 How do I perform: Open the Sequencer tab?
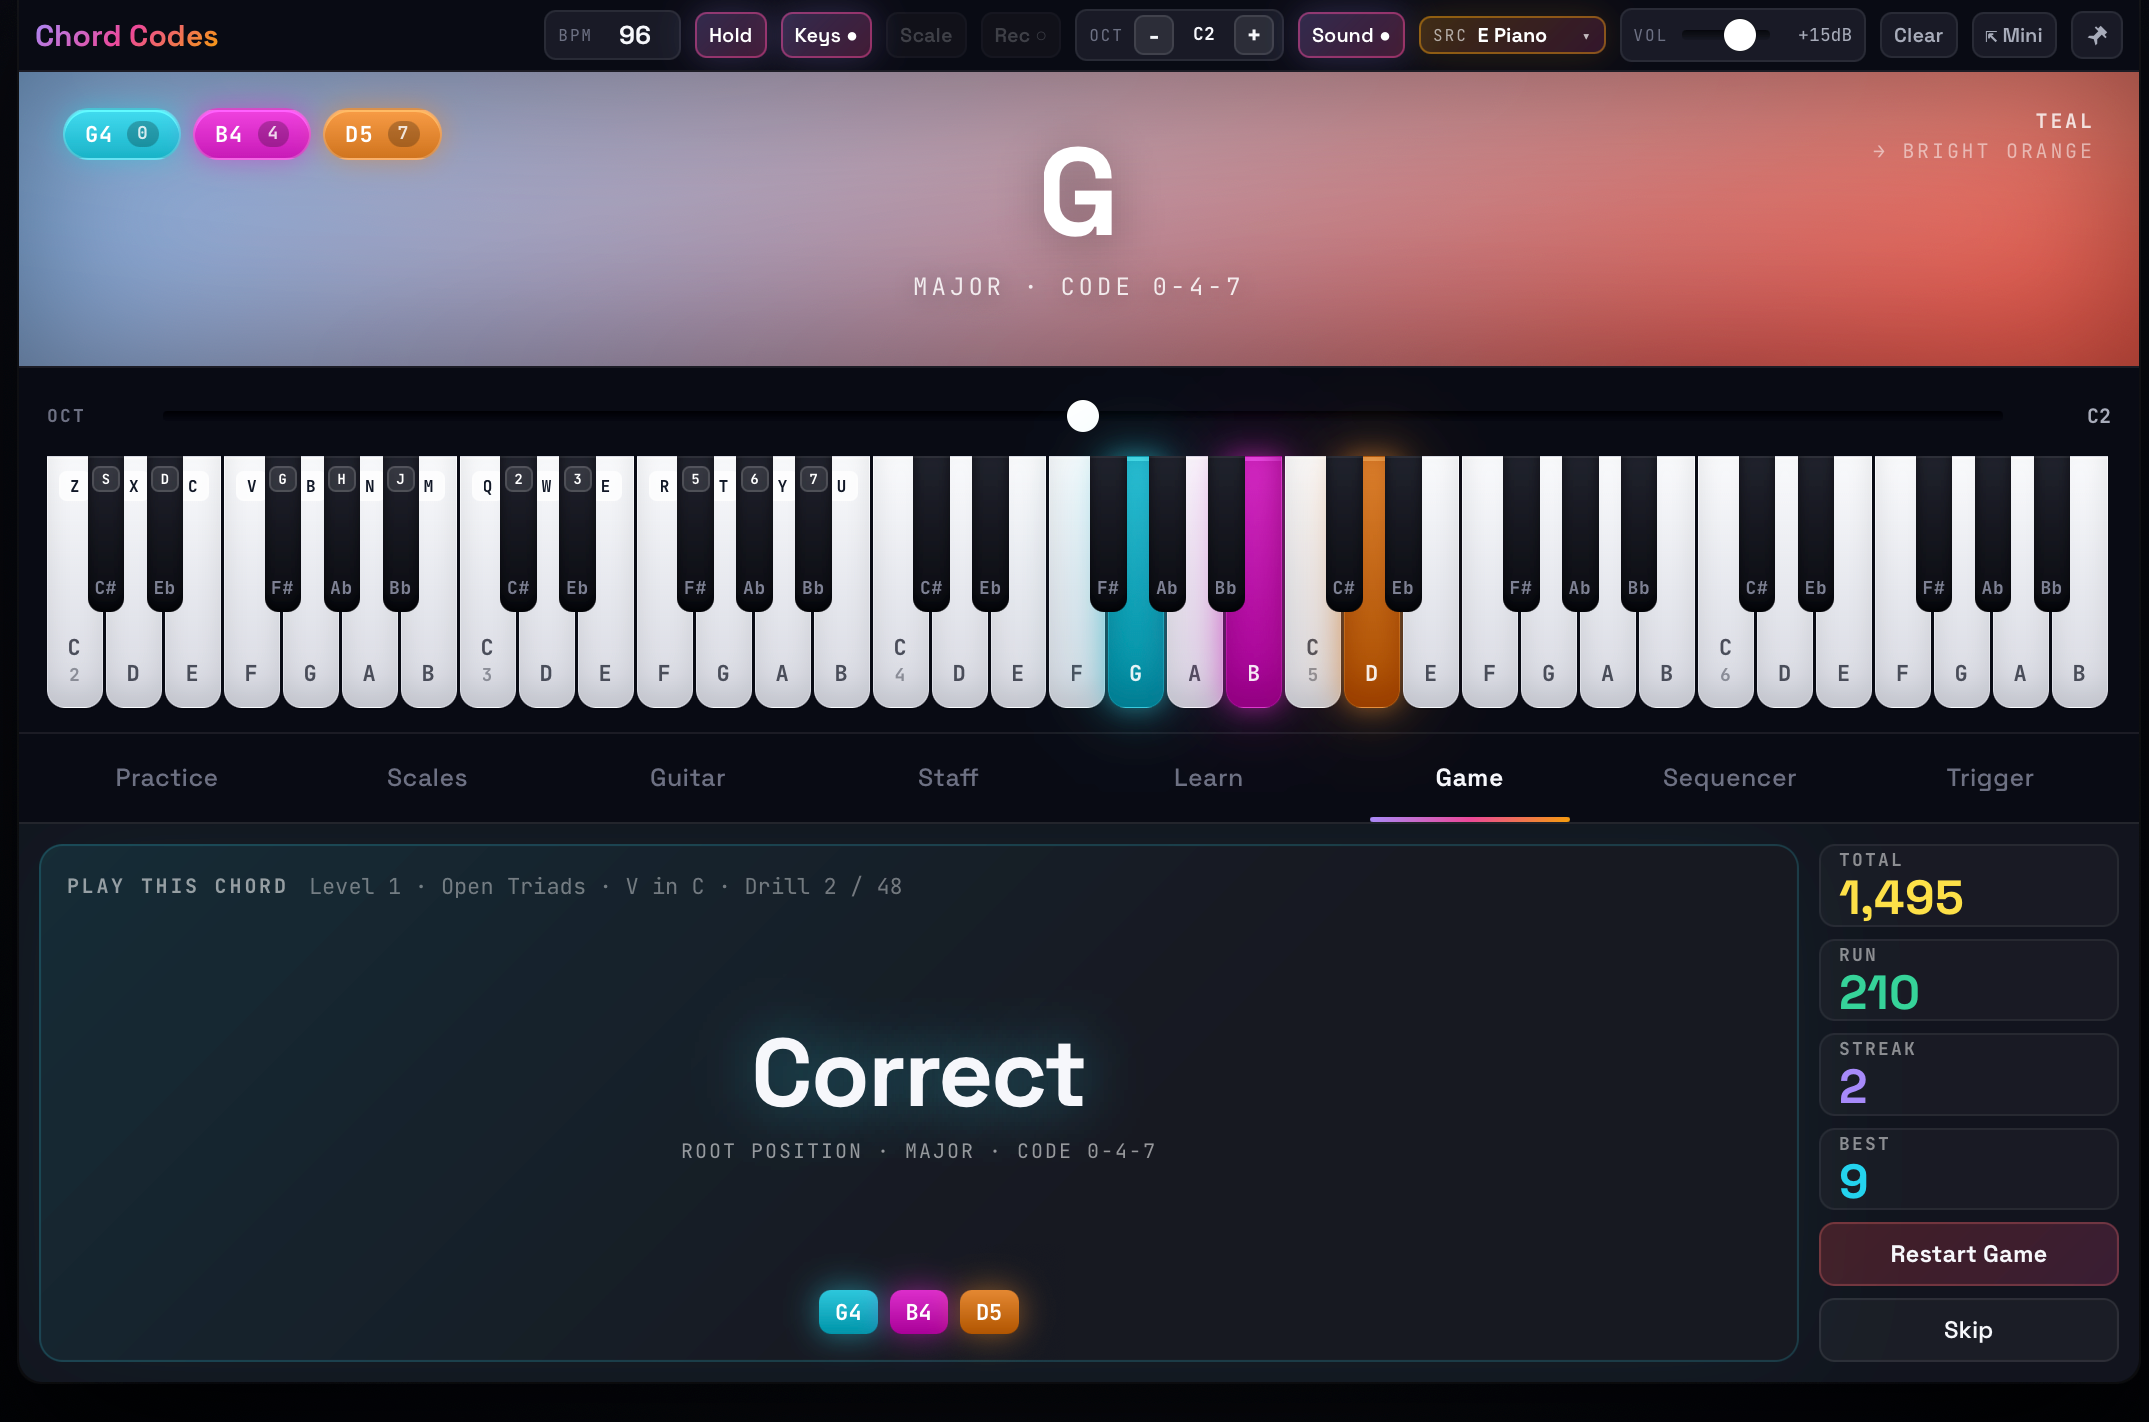[x=1729, y=777]
